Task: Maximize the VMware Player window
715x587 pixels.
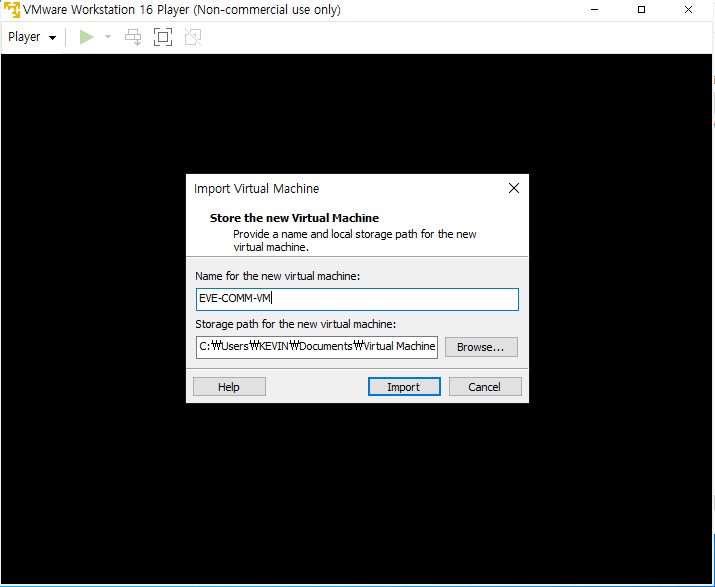Action: (x=641, y=10)
